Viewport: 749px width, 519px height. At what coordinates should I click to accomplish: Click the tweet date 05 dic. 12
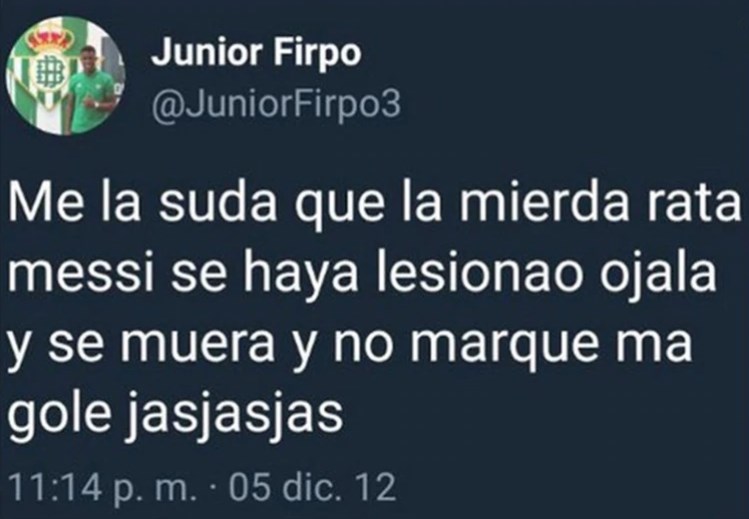[313, 487]
